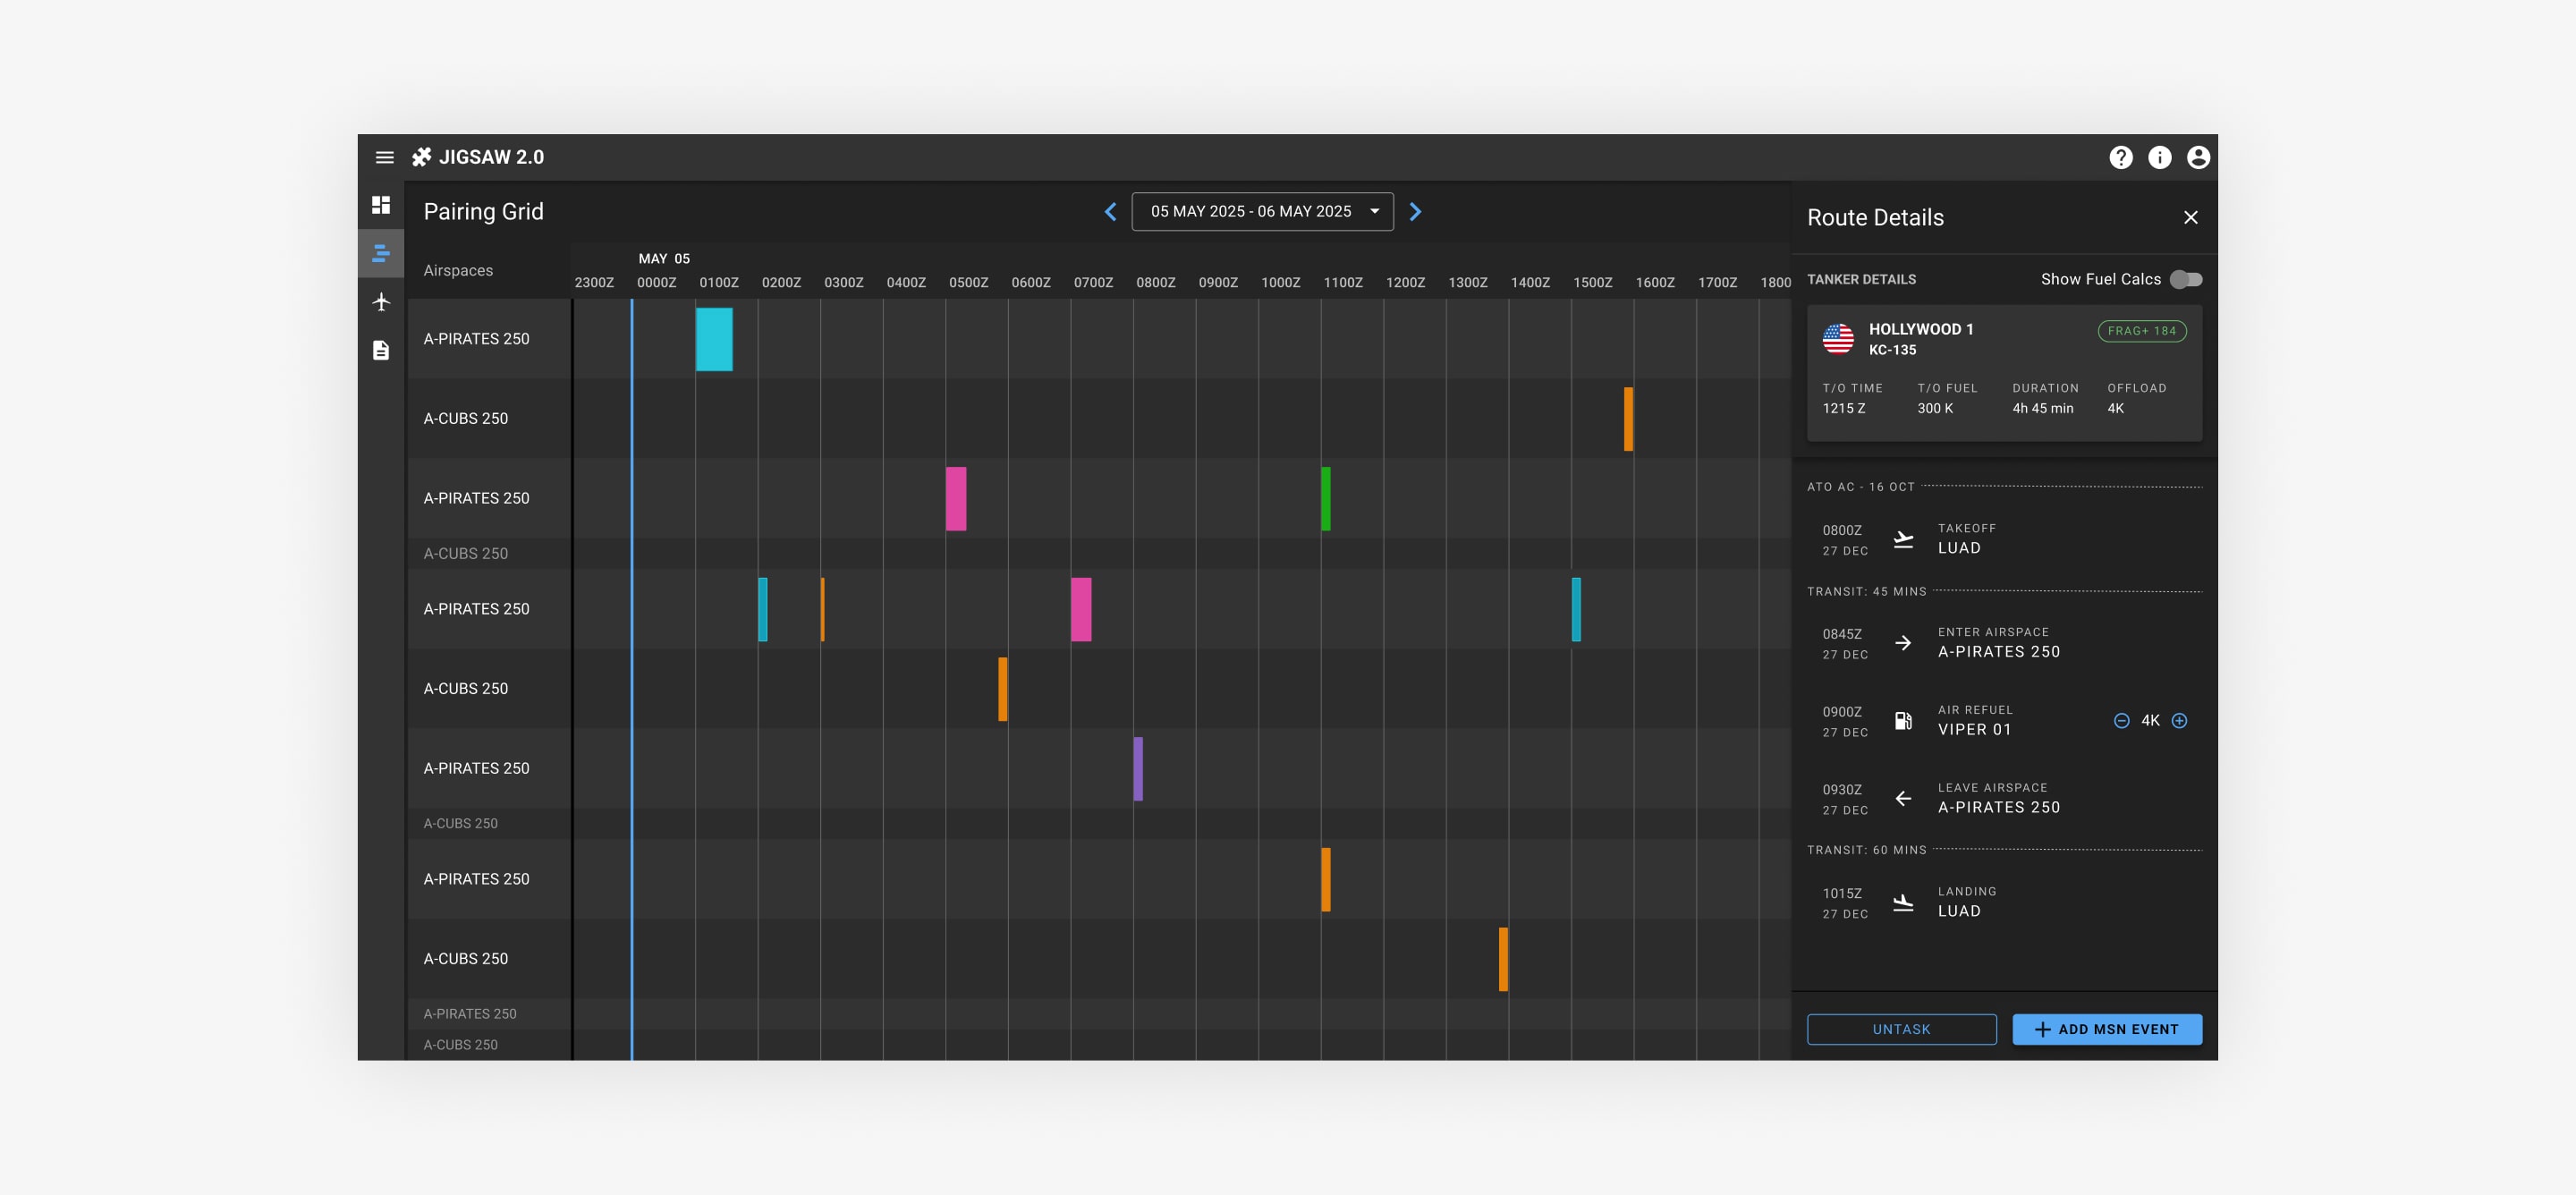Viewport: 2576px width, 1195px height.
Task: Toggle Show Fuel Calcs switch
Action: coord(2185,280)
